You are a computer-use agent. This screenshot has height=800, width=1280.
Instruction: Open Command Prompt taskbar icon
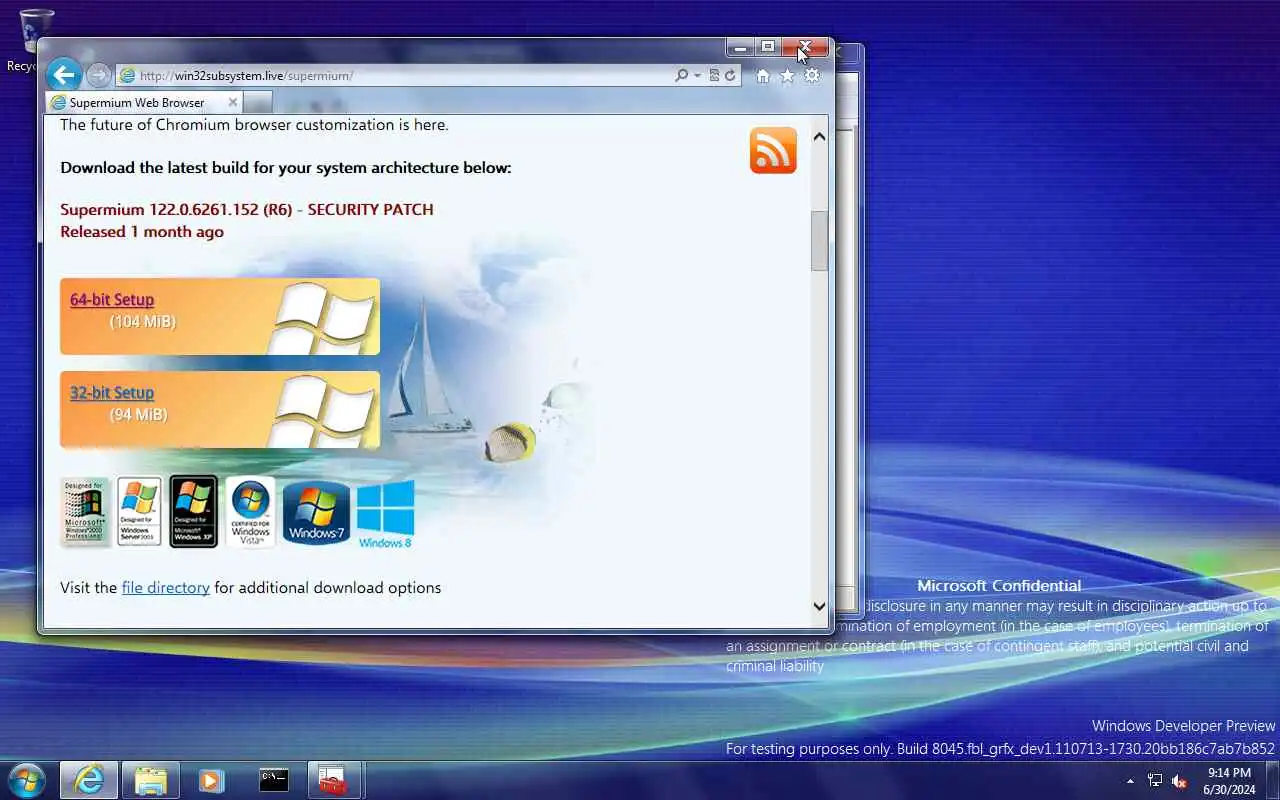pos(274,780)
